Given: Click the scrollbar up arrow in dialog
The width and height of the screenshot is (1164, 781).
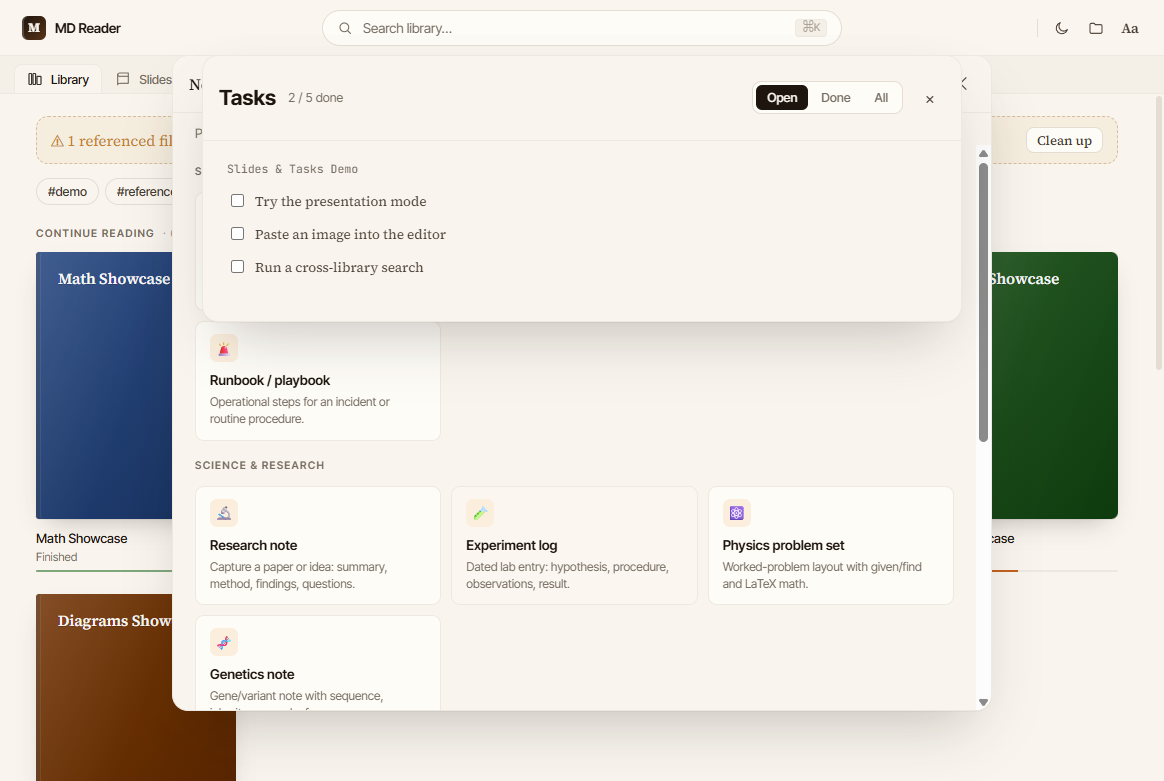Looking at the screenshot, I should pyautogui.click(x=984, y=154).
